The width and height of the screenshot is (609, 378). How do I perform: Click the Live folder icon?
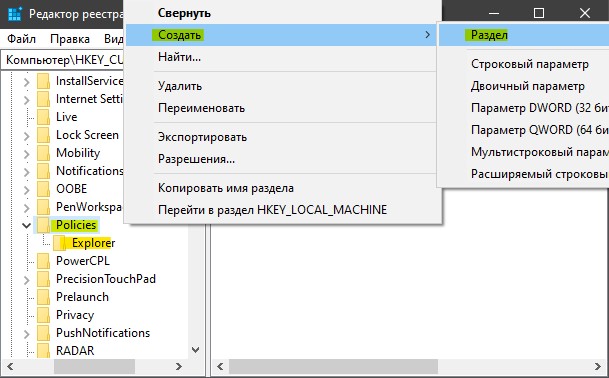(x=44, y=117)
